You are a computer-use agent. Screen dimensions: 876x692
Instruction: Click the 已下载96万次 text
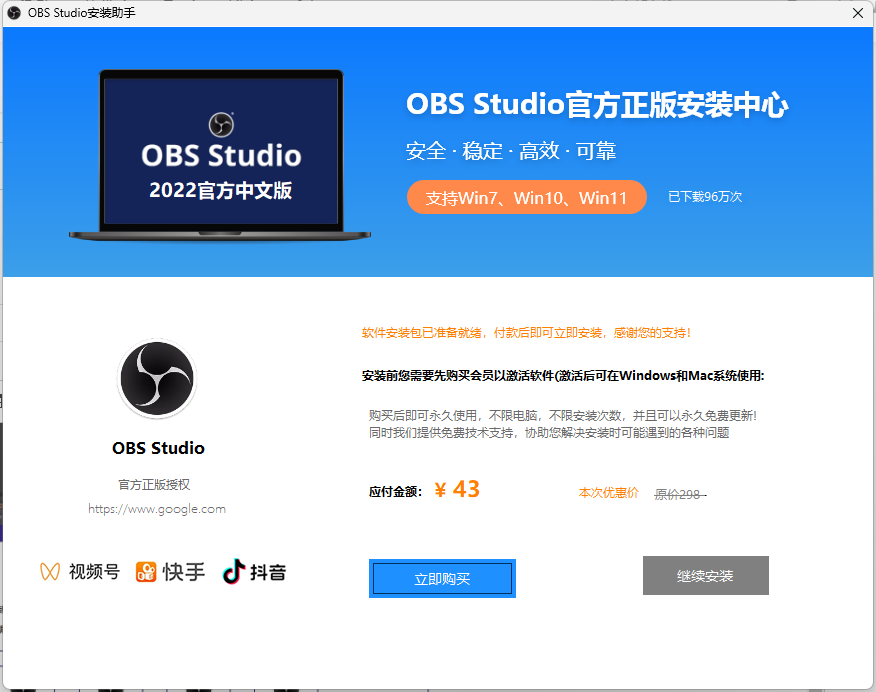(x=705, y=197)
